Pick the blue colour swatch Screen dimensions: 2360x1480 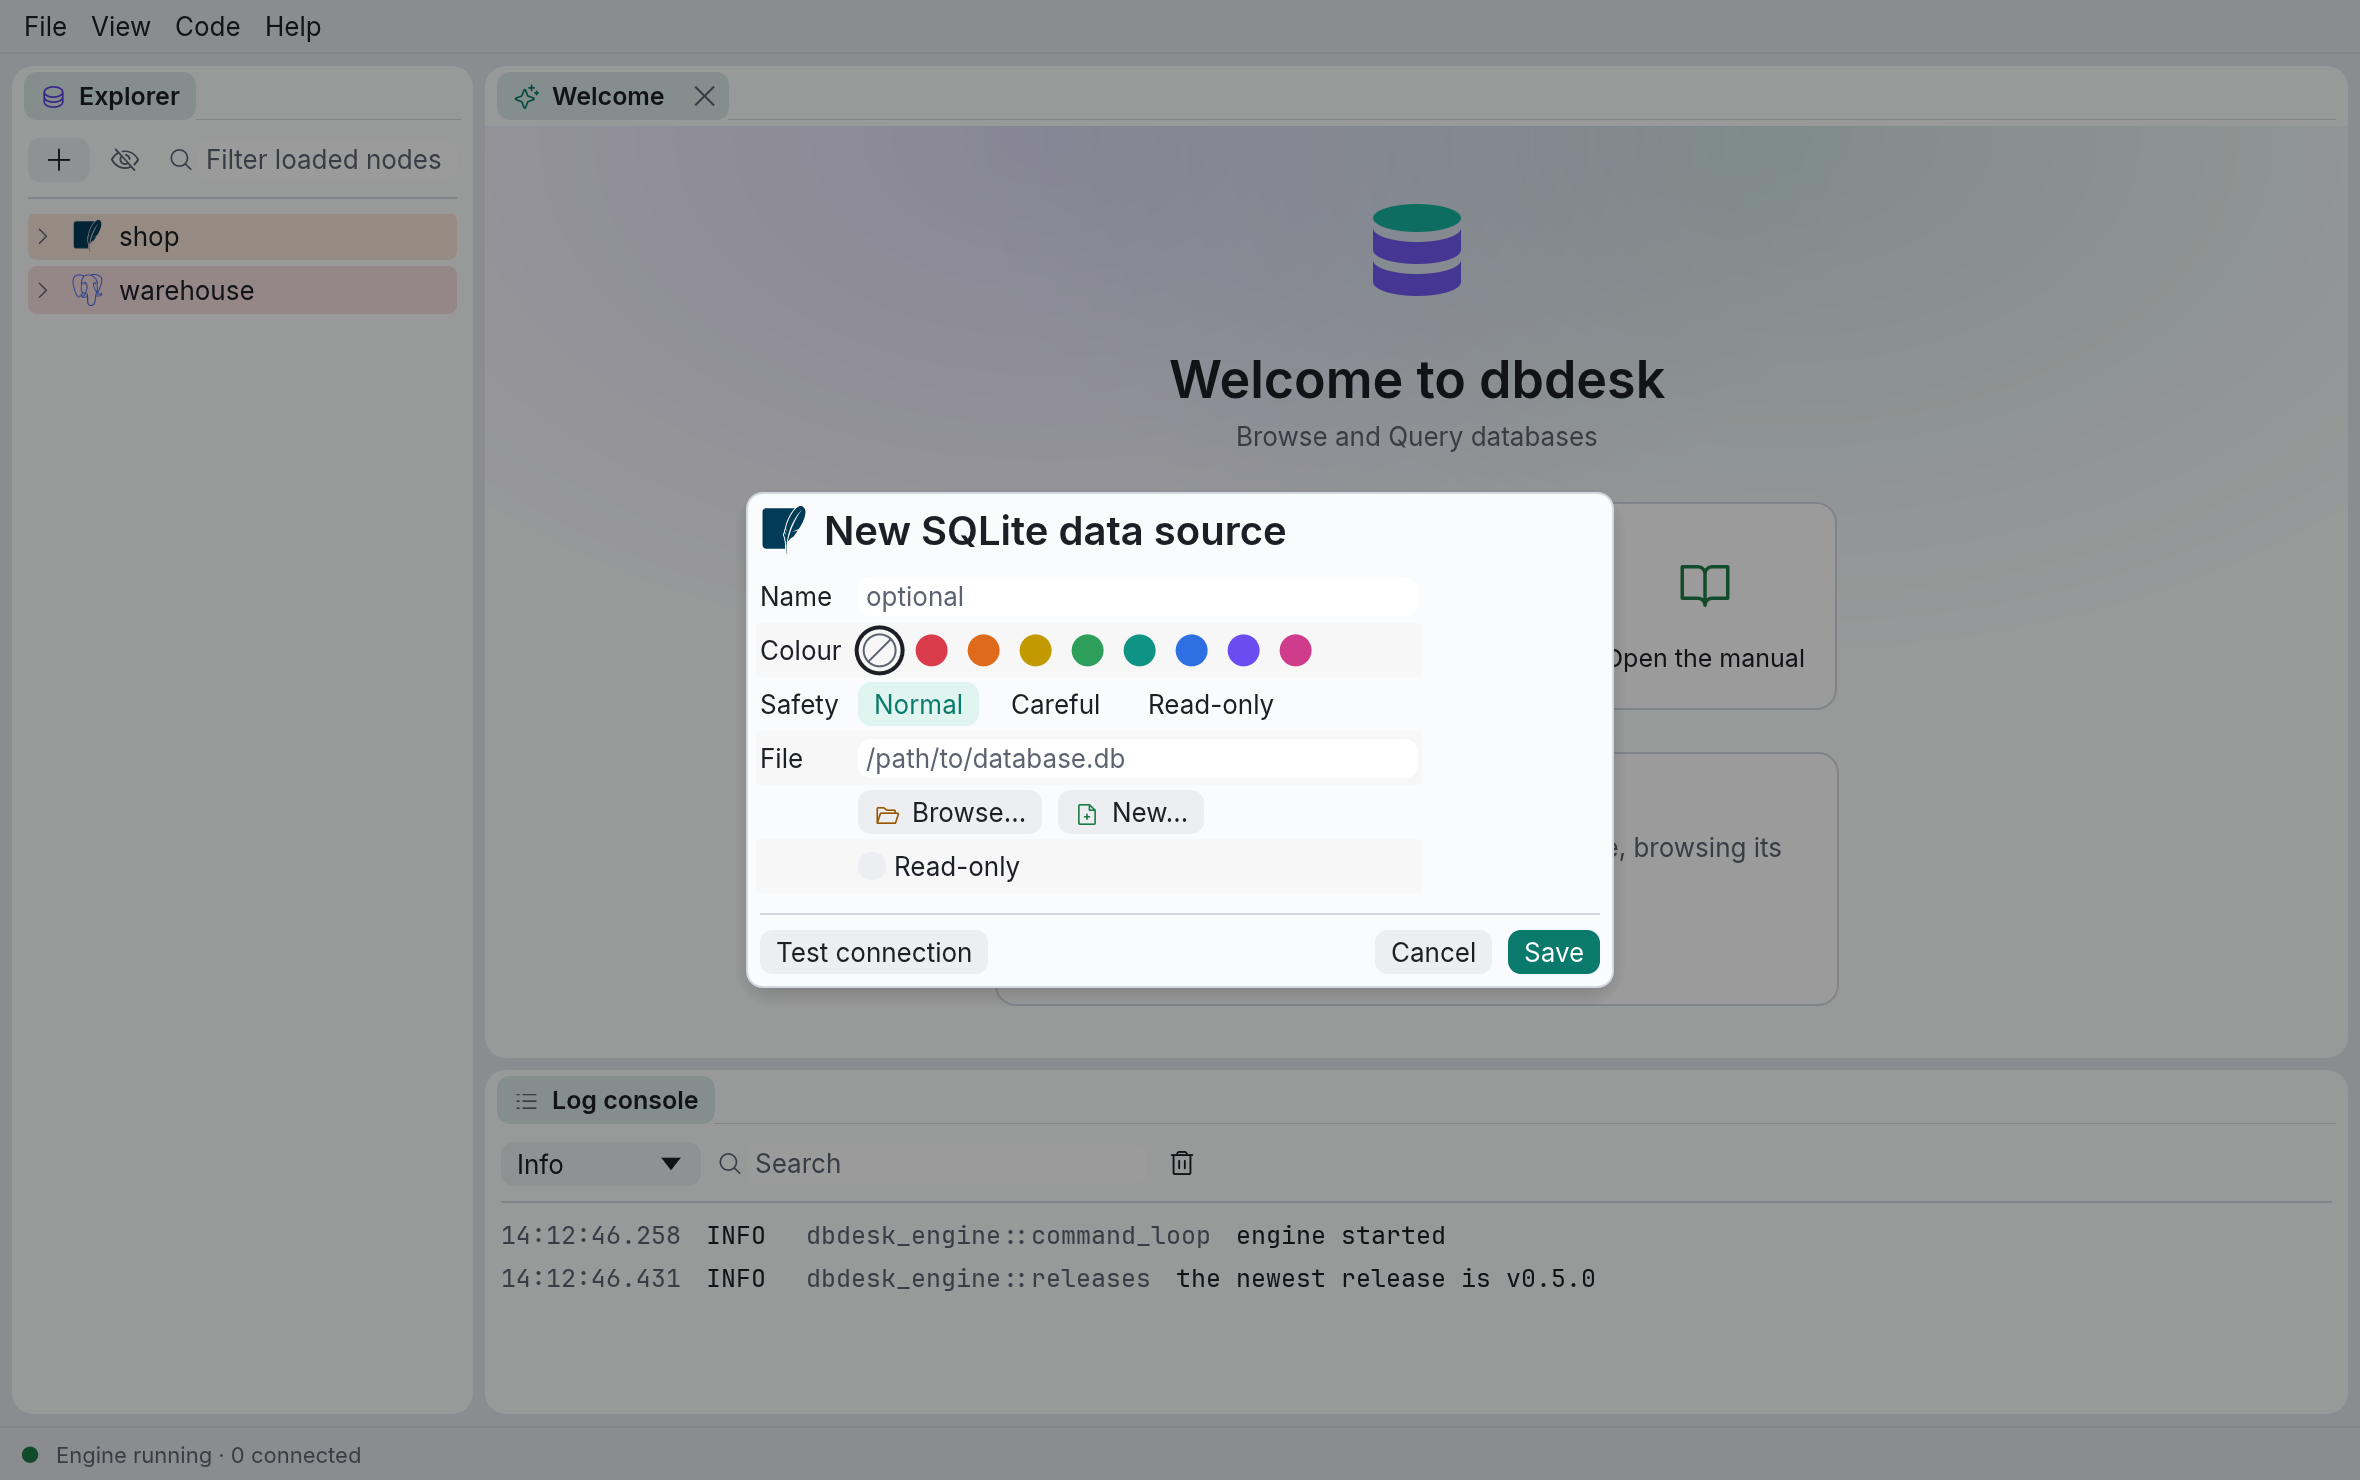coord(1191,650)
